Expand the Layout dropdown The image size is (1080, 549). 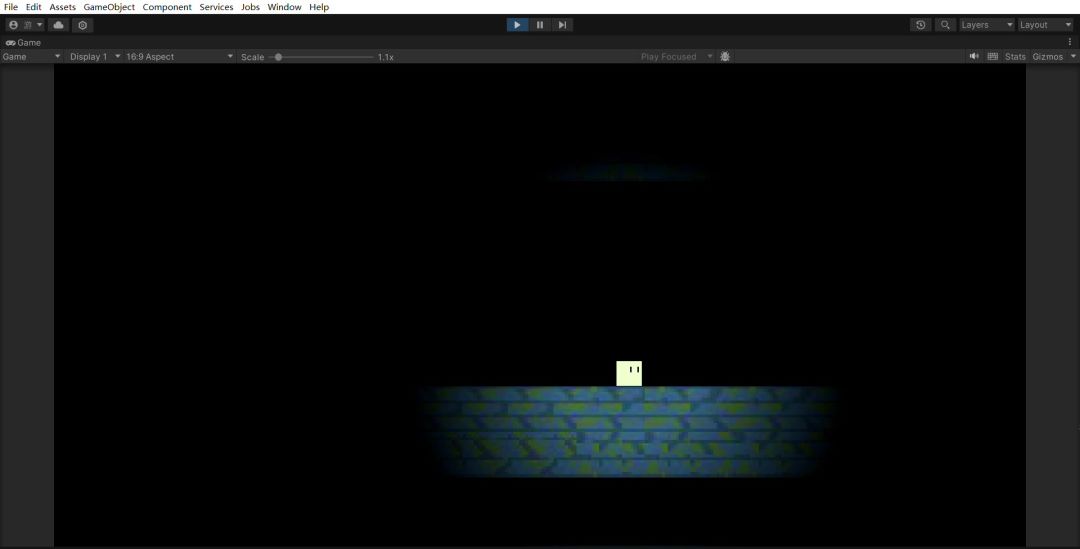(x=1046, y=25)
